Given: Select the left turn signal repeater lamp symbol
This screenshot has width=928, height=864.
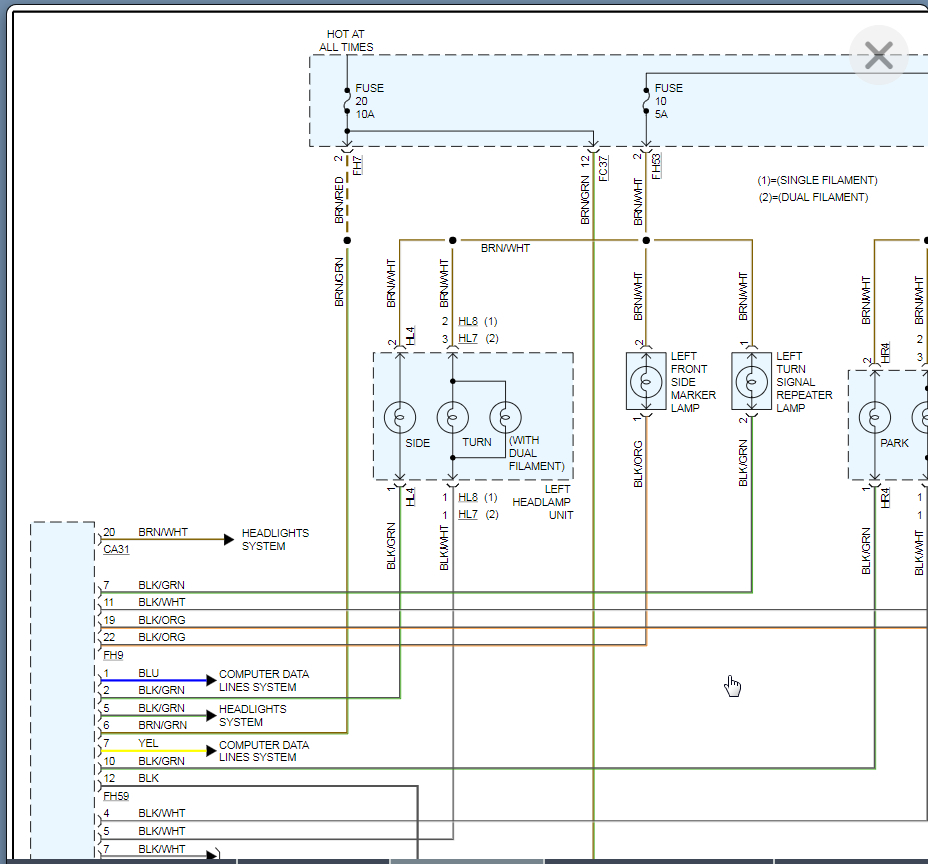Looking at the screenshot, I should point(751,381).
